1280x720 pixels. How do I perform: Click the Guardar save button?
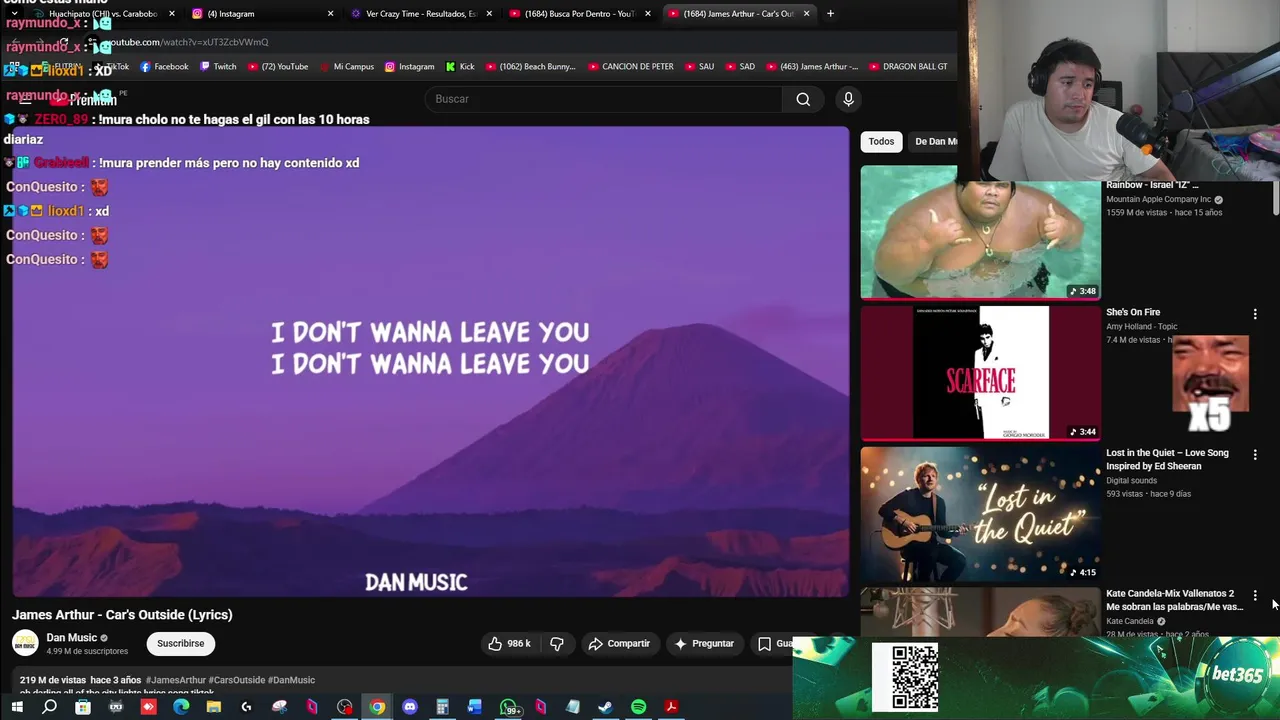775,644
